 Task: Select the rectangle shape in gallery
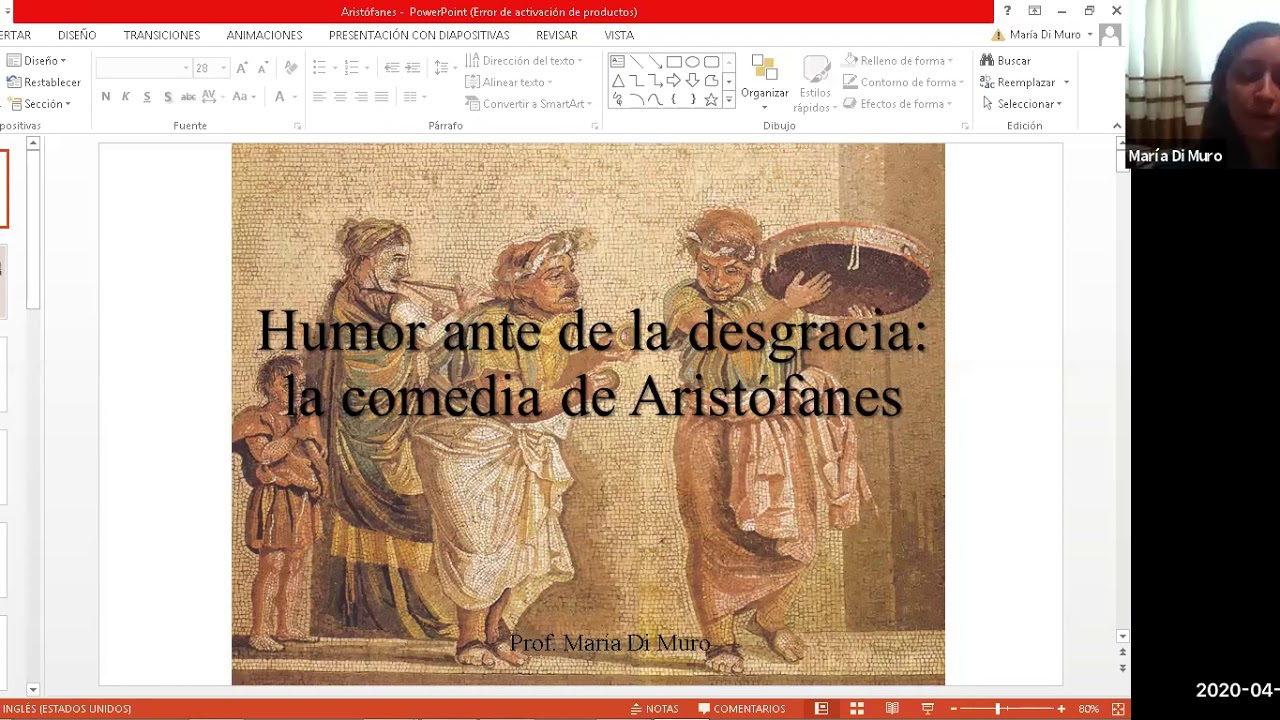673,61
